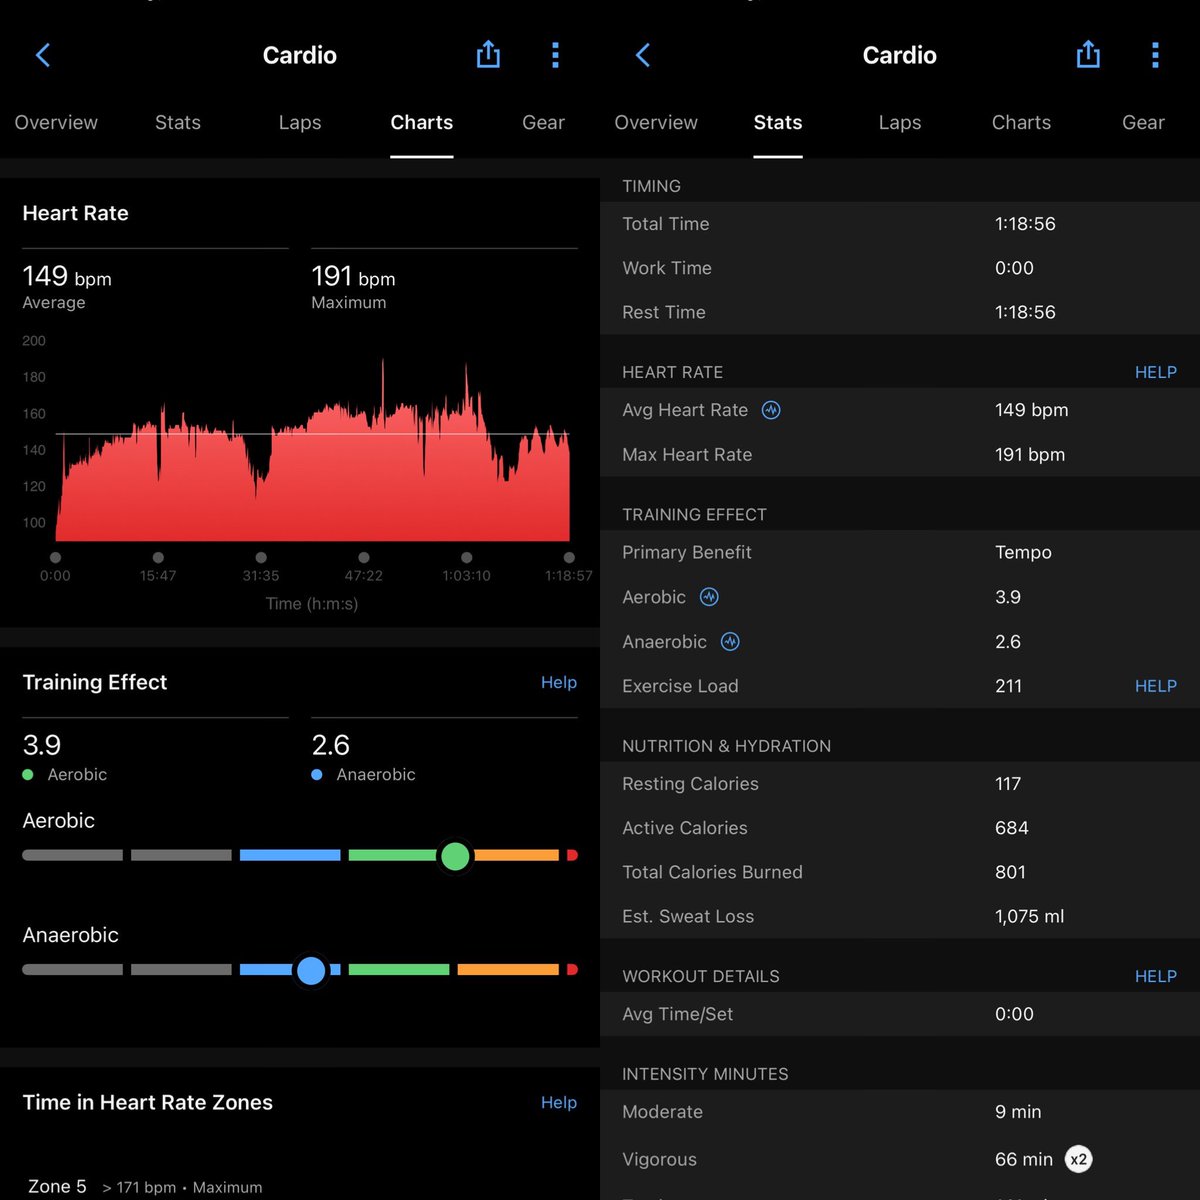The width and height of the screenshot is (1200, 1200).
Task: Tap the green Aerobic training effect marker
Action: click(455, 856)
